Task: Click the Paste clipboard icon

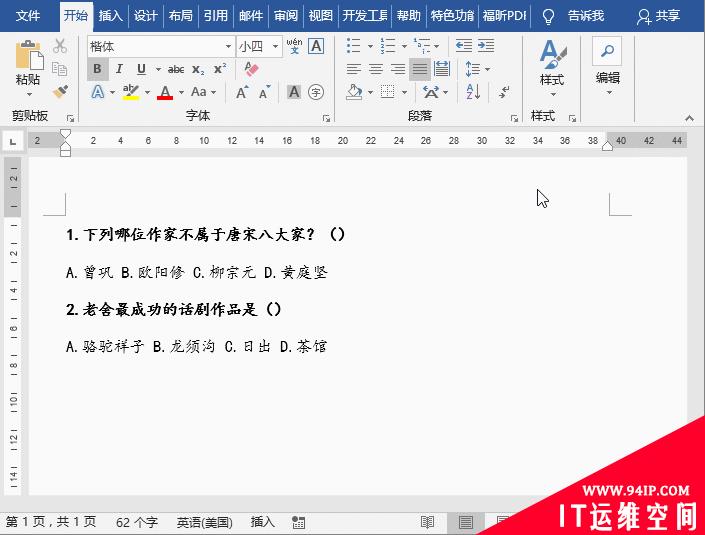Action: click(x=29, y=56)
